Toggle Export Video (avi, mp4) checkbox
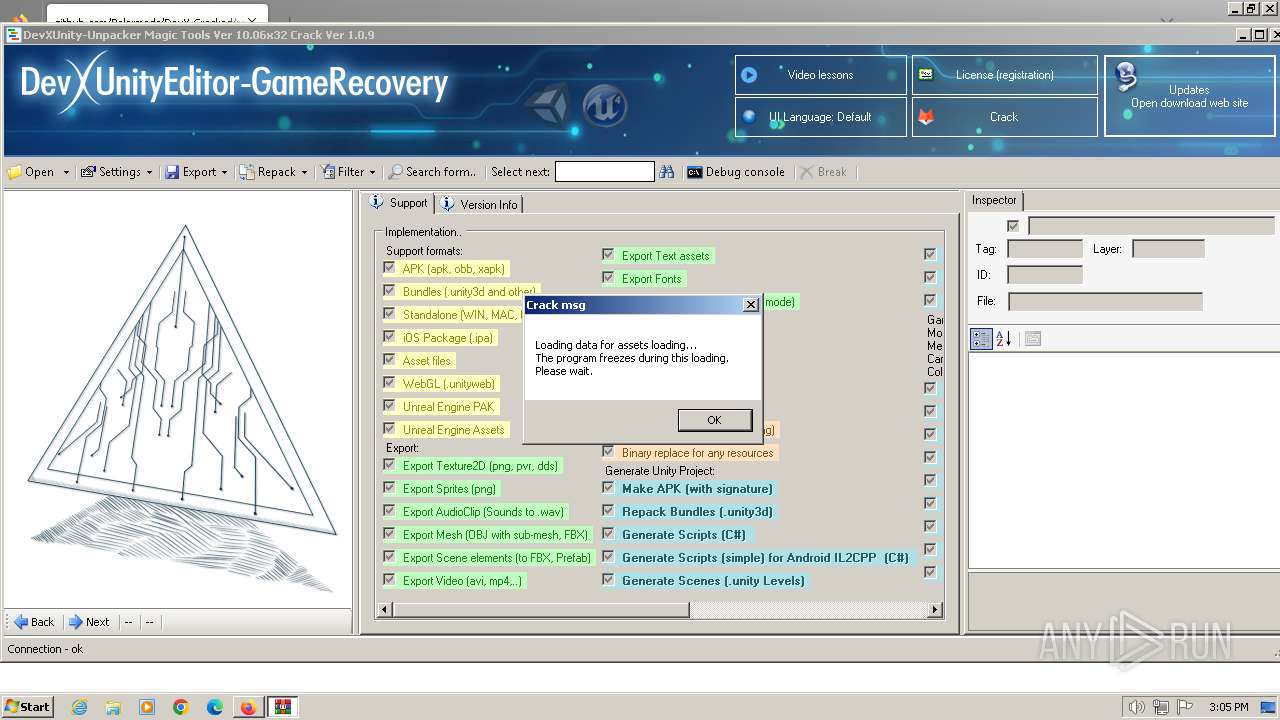 click(389, 580)
